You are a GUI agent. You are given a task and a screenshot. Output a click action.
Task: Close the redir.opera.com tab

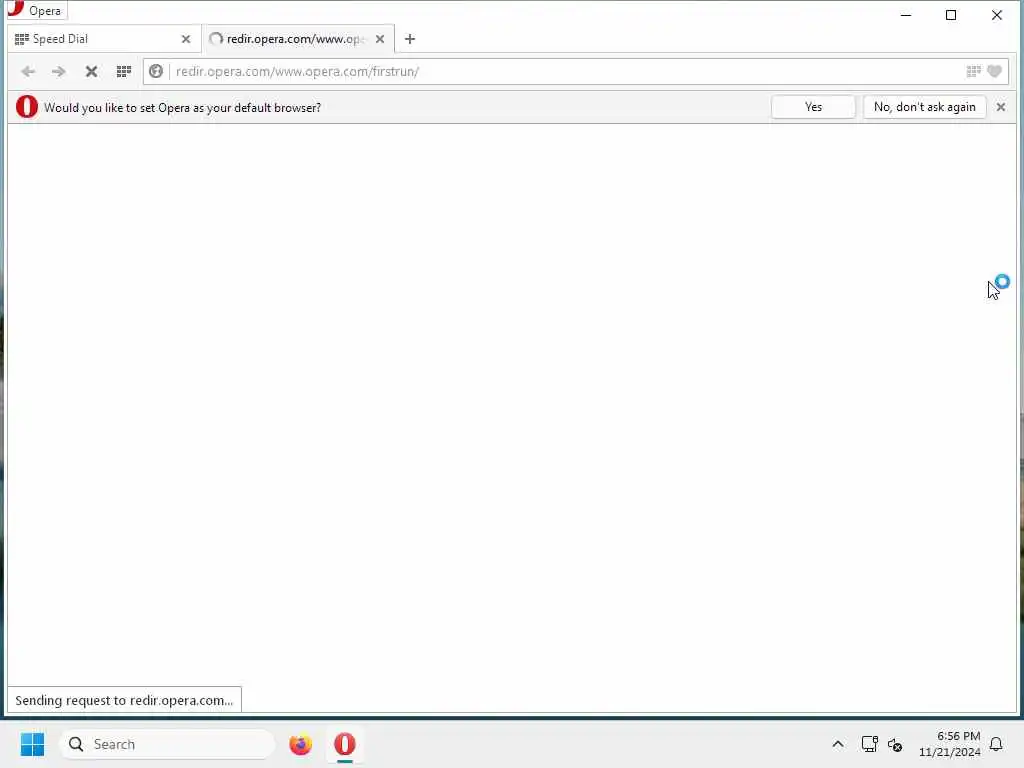point(380,39)
